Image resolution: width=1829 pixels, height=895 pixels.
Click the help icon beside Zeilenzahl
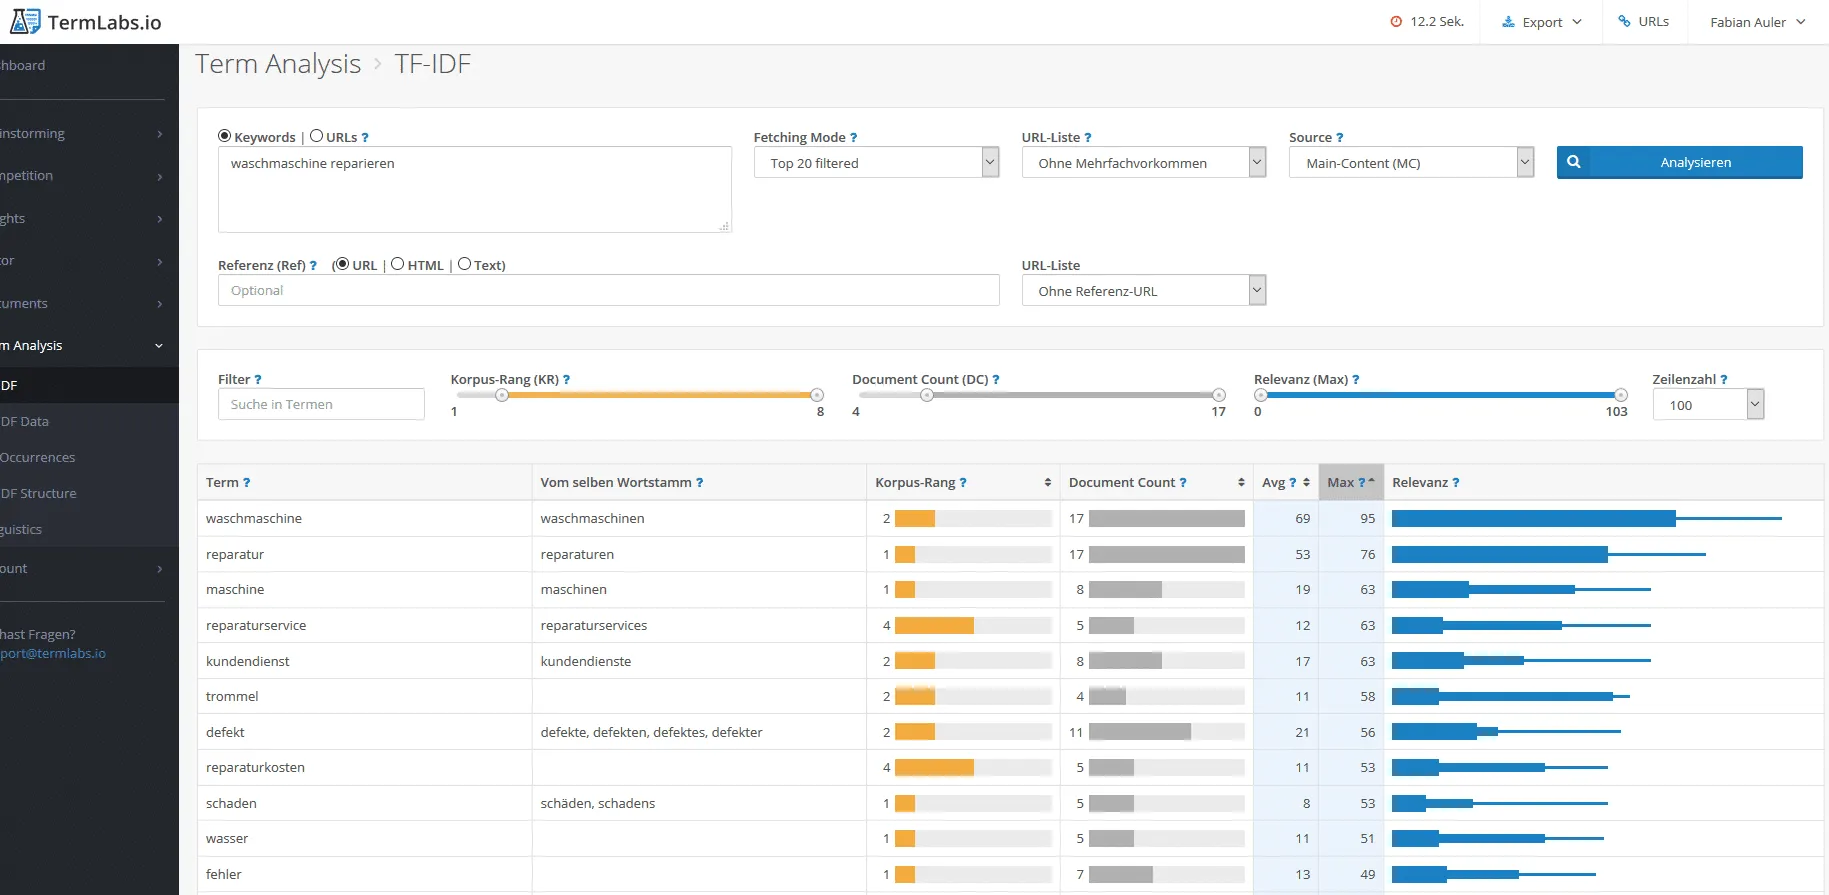(1723, 380)
